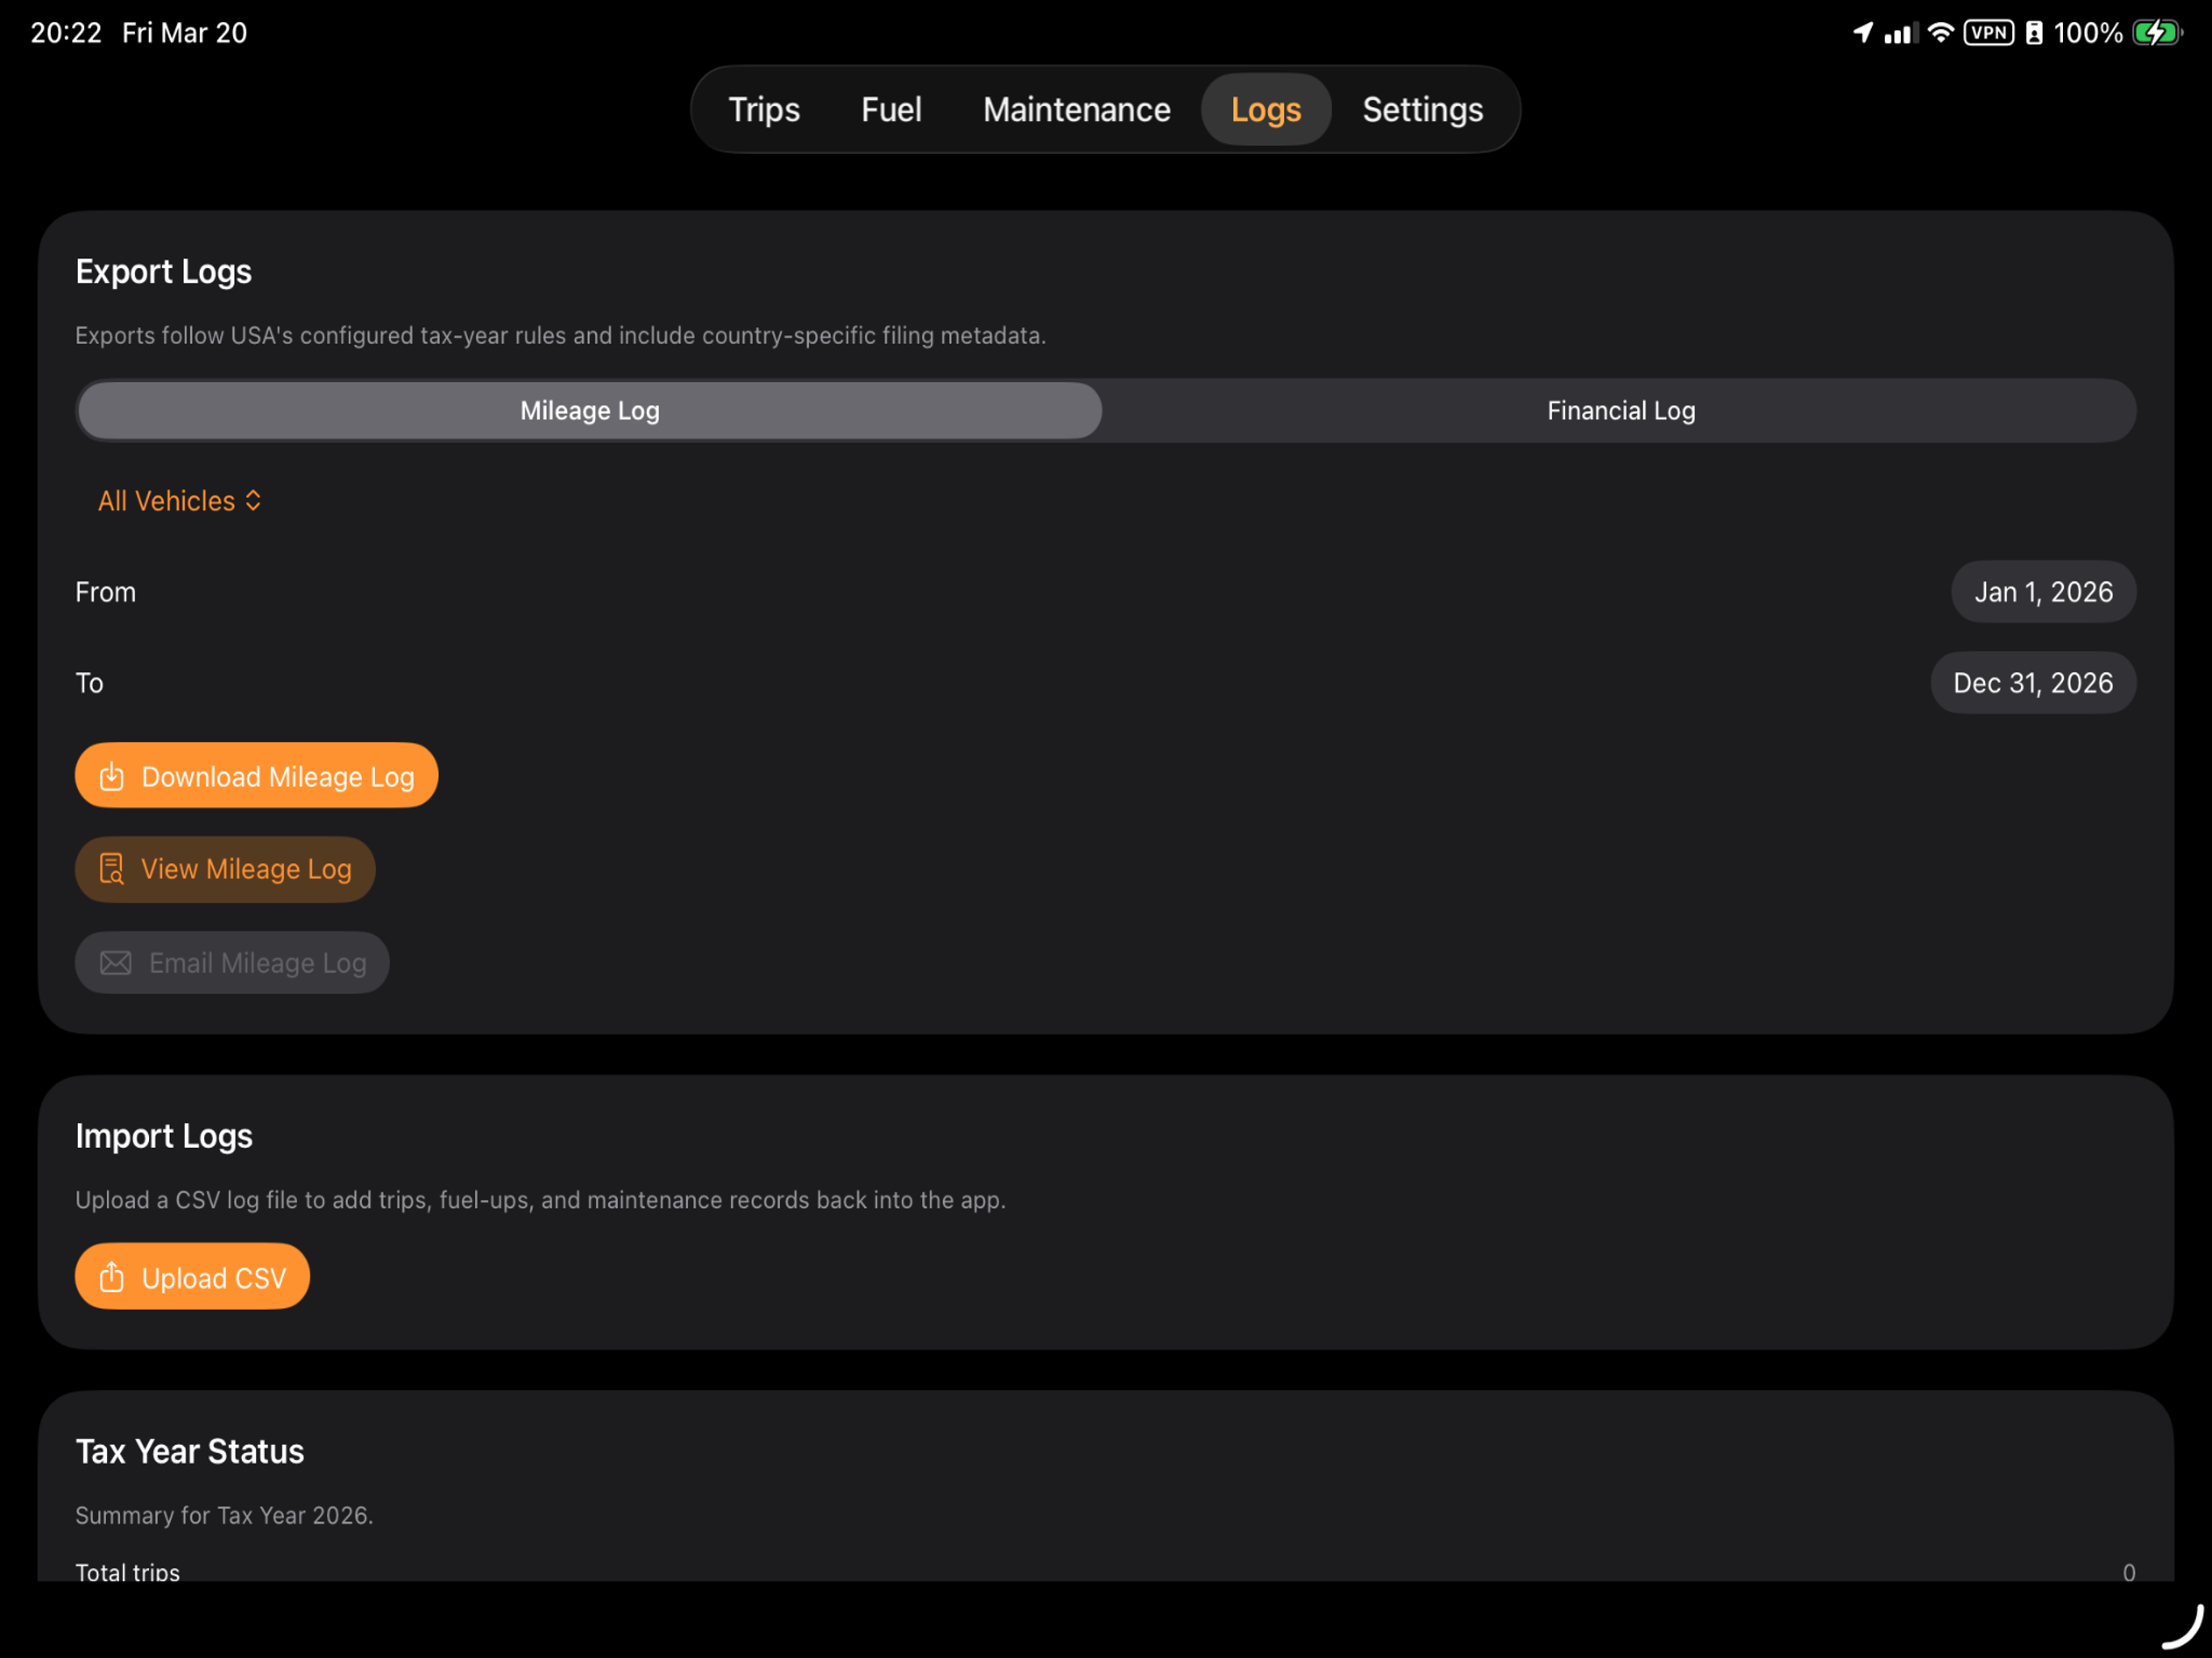Click the 'Upload a CSV log file' description
The image size is (2212, 1658).
(540, 1200)
